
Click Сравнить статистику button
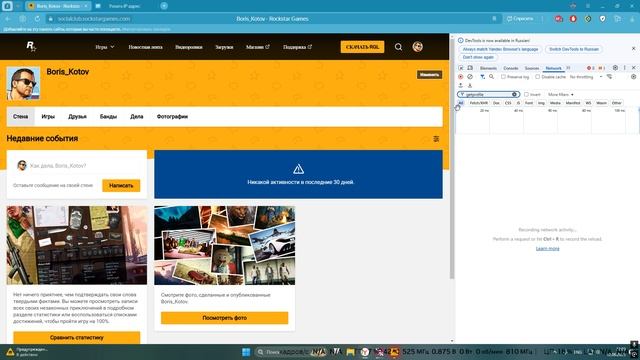point(77,338)
